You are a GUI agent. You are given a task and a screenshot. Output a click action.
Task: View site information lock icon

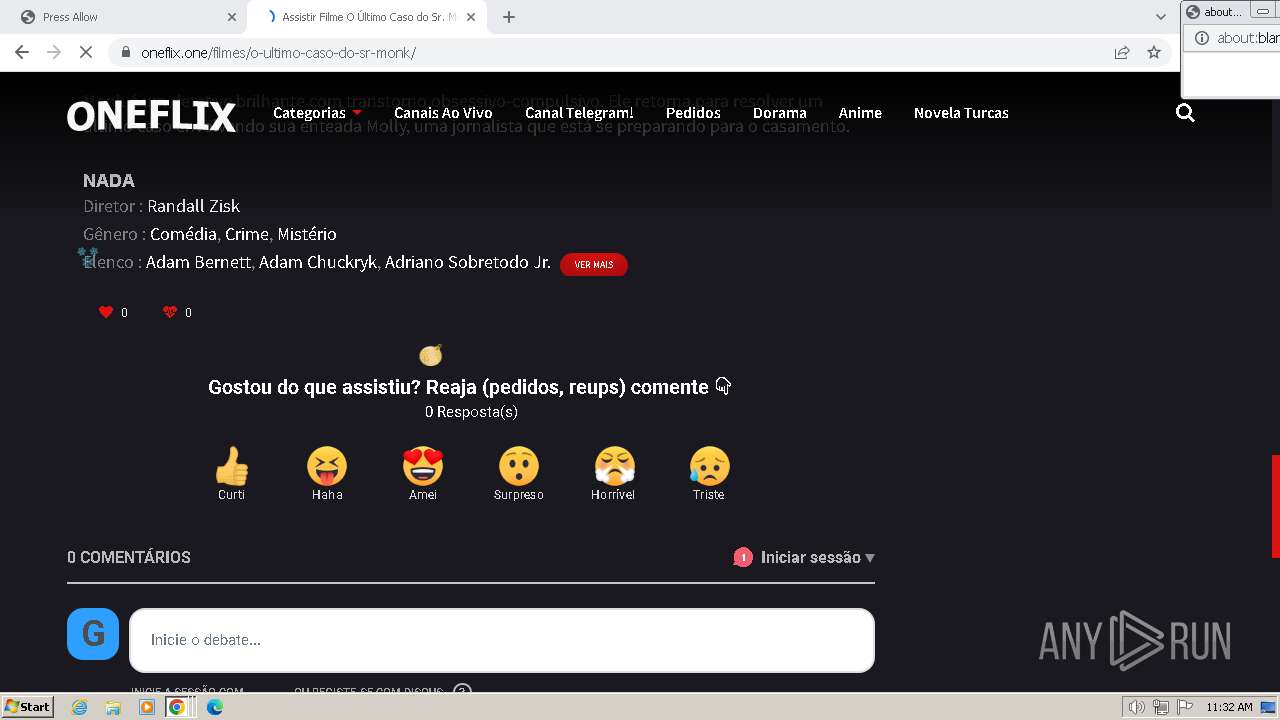(126, 52)
